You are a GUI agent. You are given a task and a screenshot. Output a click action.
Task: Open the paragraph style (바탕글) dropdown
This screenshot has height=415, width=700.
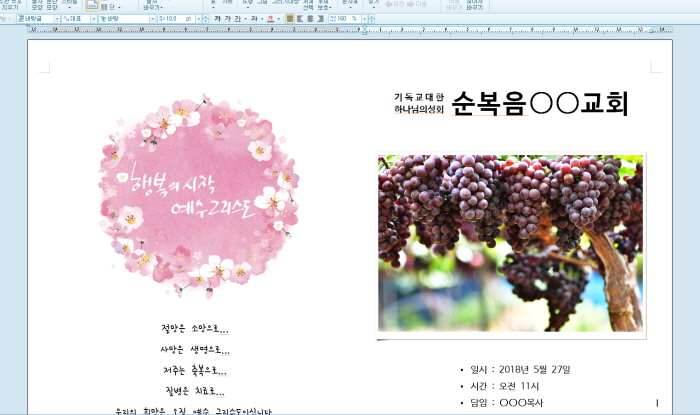[x=57, y=19]
